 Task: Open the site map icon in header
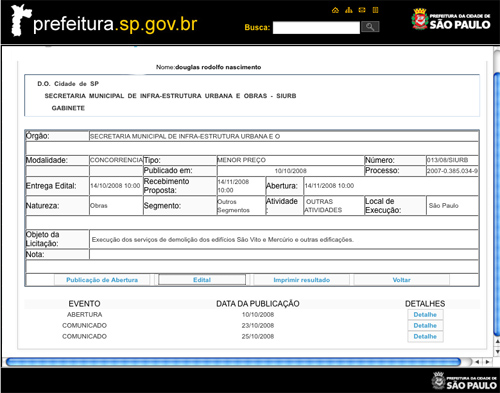click(349, 10)
